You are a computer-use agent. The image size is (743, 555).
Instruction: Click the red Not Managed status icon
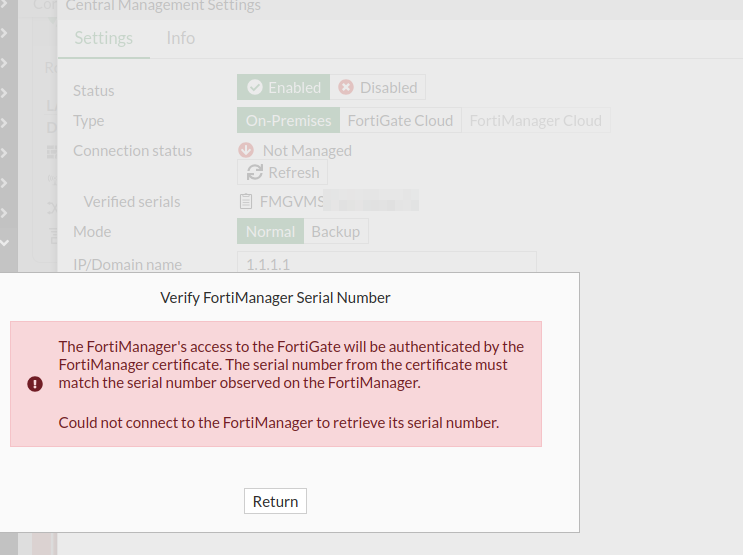(246, 150)
